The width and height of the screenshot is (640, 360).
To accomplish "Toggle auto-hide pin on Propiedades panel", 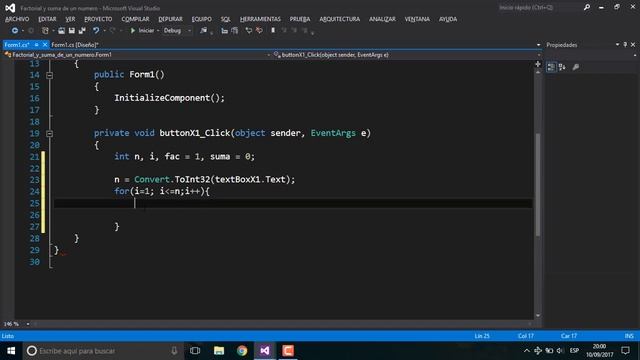I will [625, 44].
